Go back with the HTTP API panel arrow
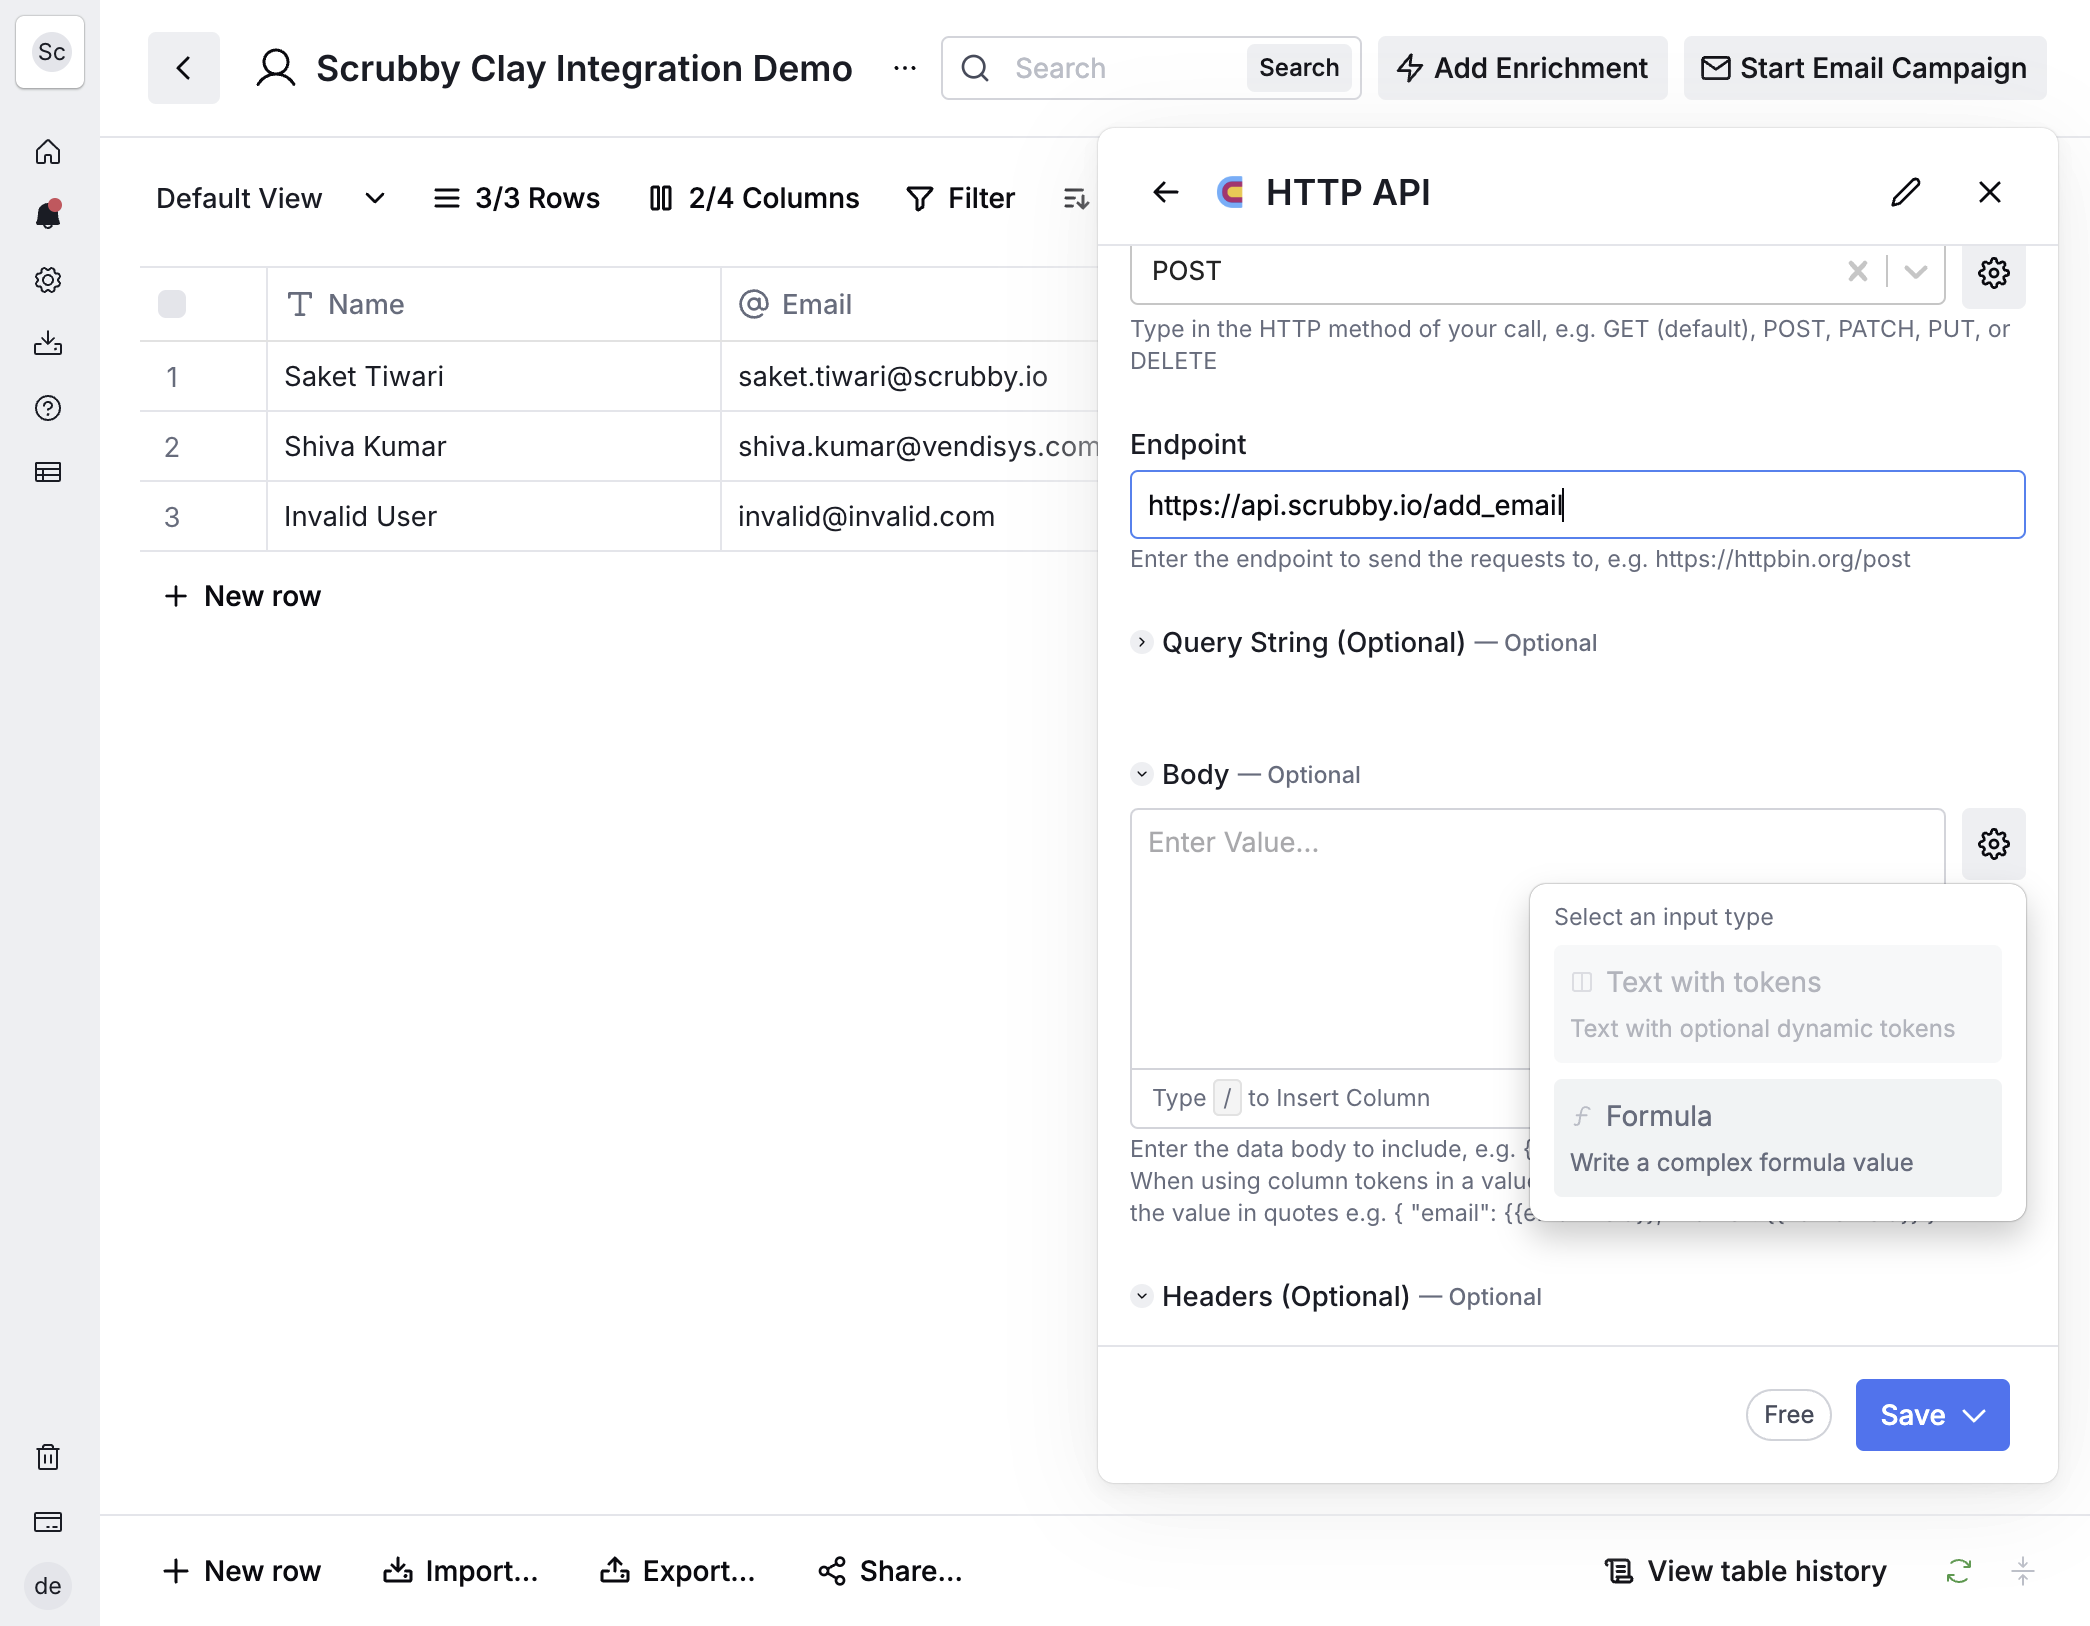 (x=1166, y=192)
